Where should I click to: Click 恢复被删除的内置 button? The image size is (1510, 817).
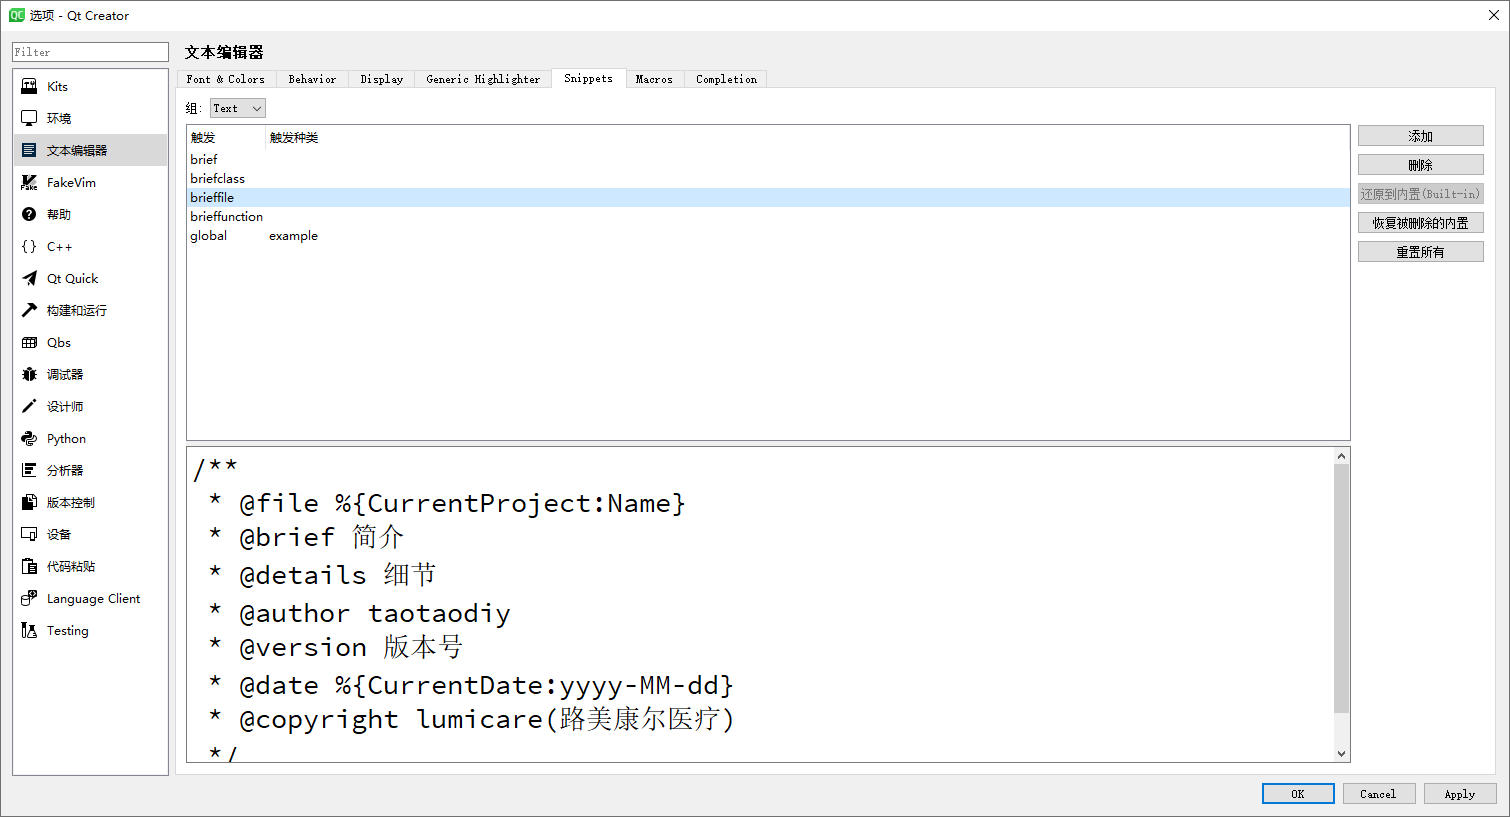tap(1420, 223)
